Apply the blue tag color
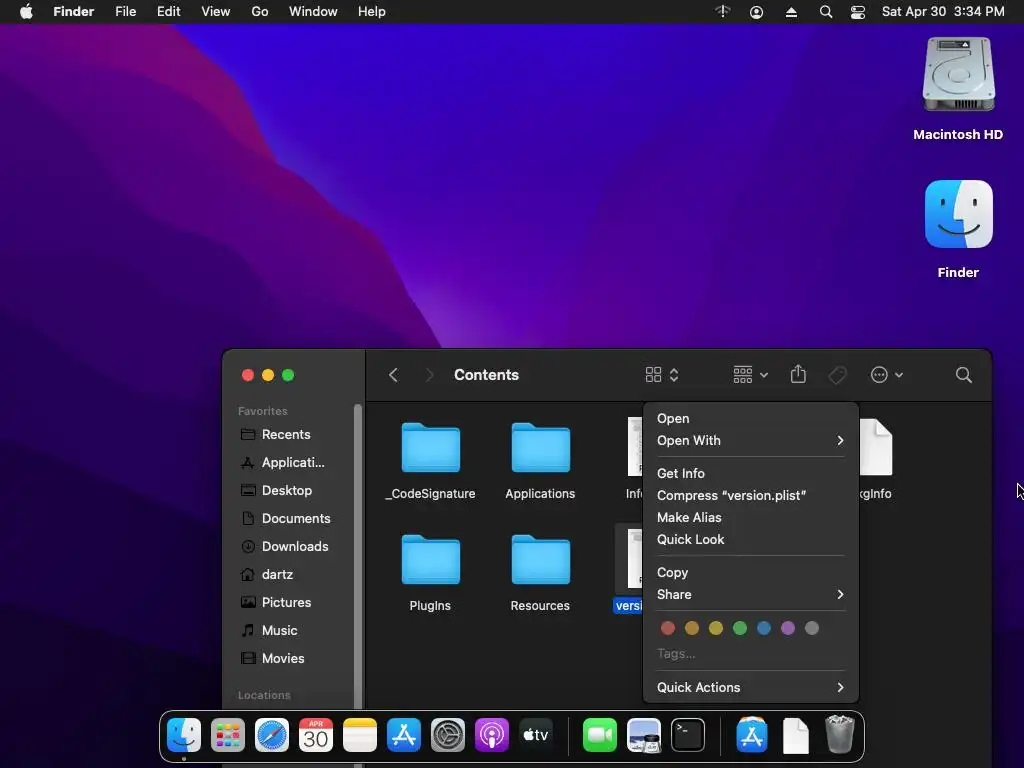Screen dimensions: 1024x768 tap(763, 628)
